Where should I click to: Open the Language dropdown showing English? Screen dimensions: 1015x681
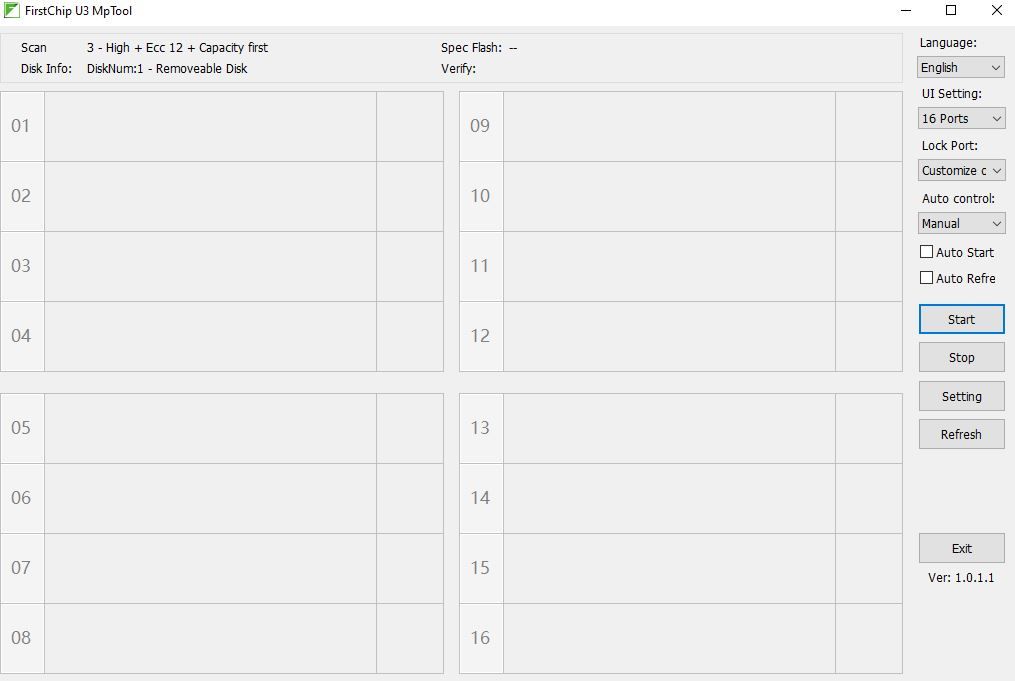pyautogui.click(x=961, y=67)
